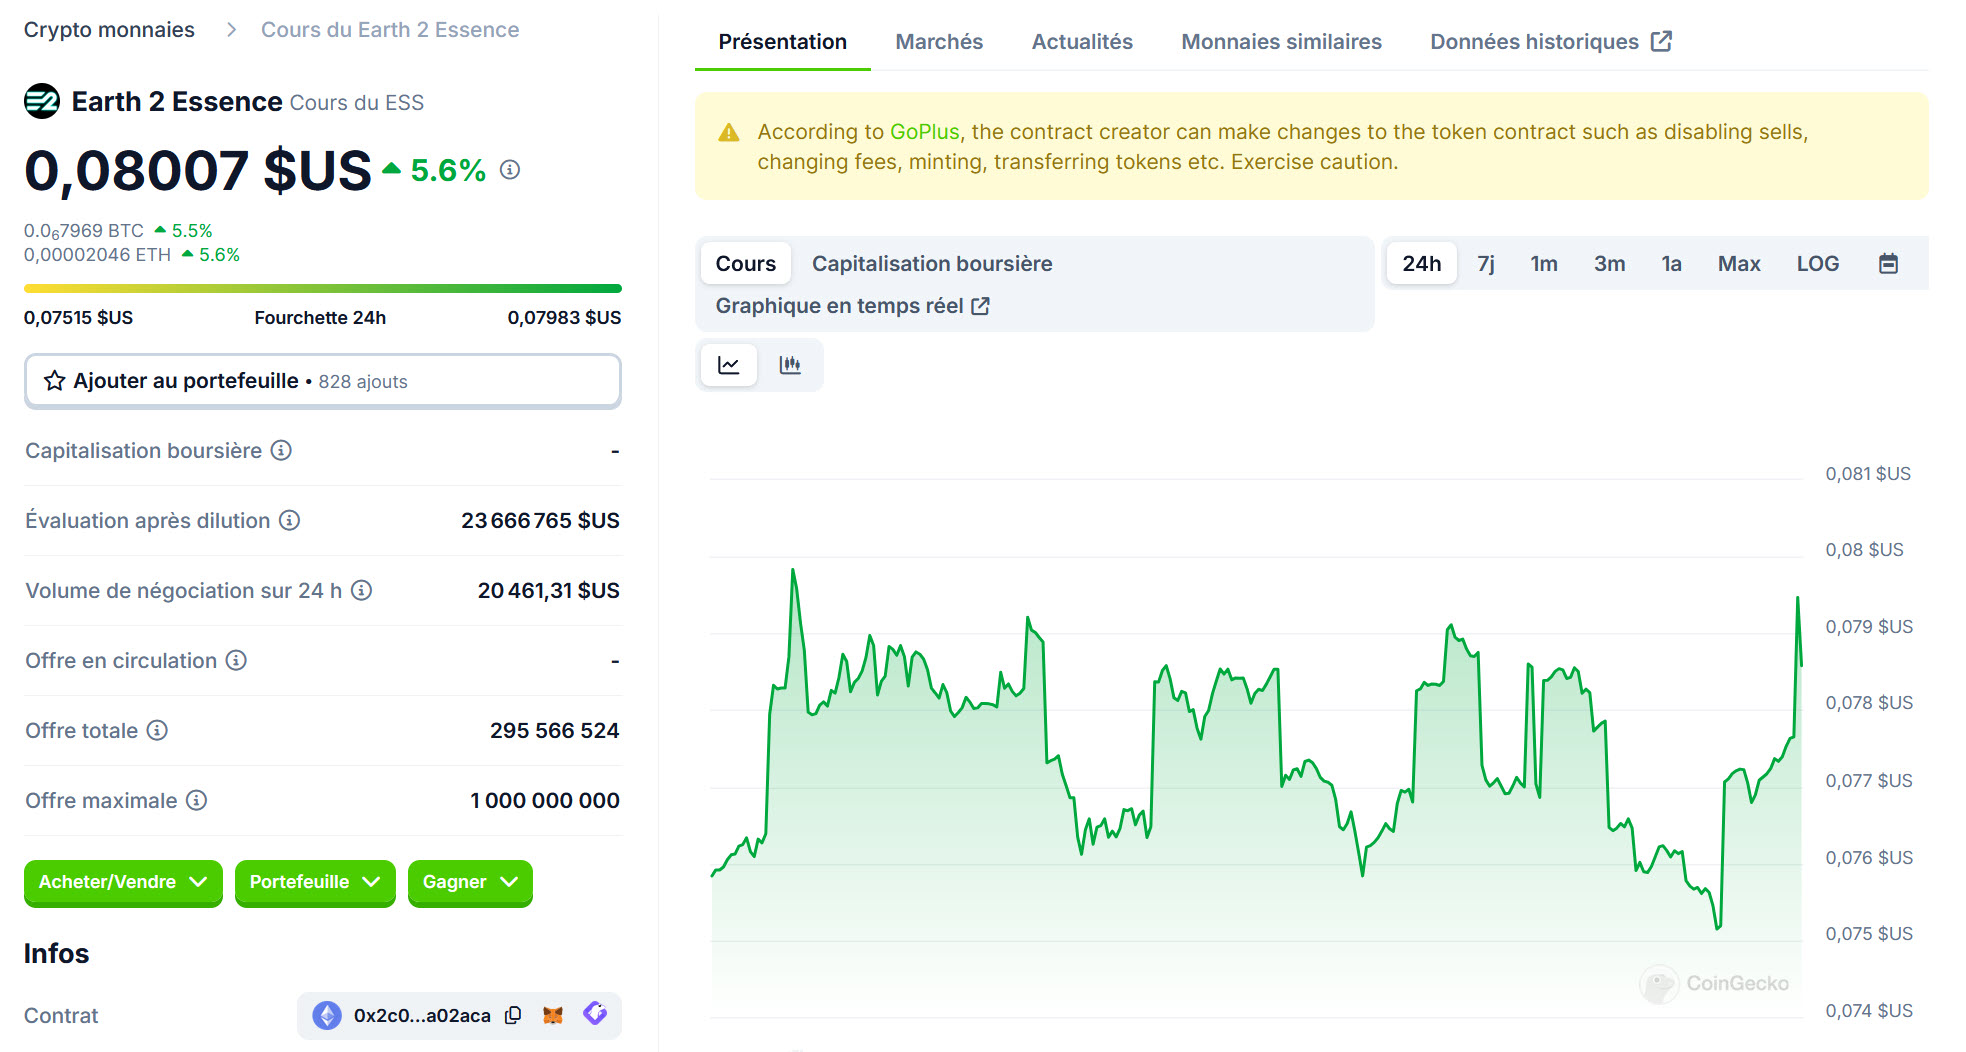Show info for Offre maximale
This screenshot has height=1052, width=1966.
tap(197, 800)
